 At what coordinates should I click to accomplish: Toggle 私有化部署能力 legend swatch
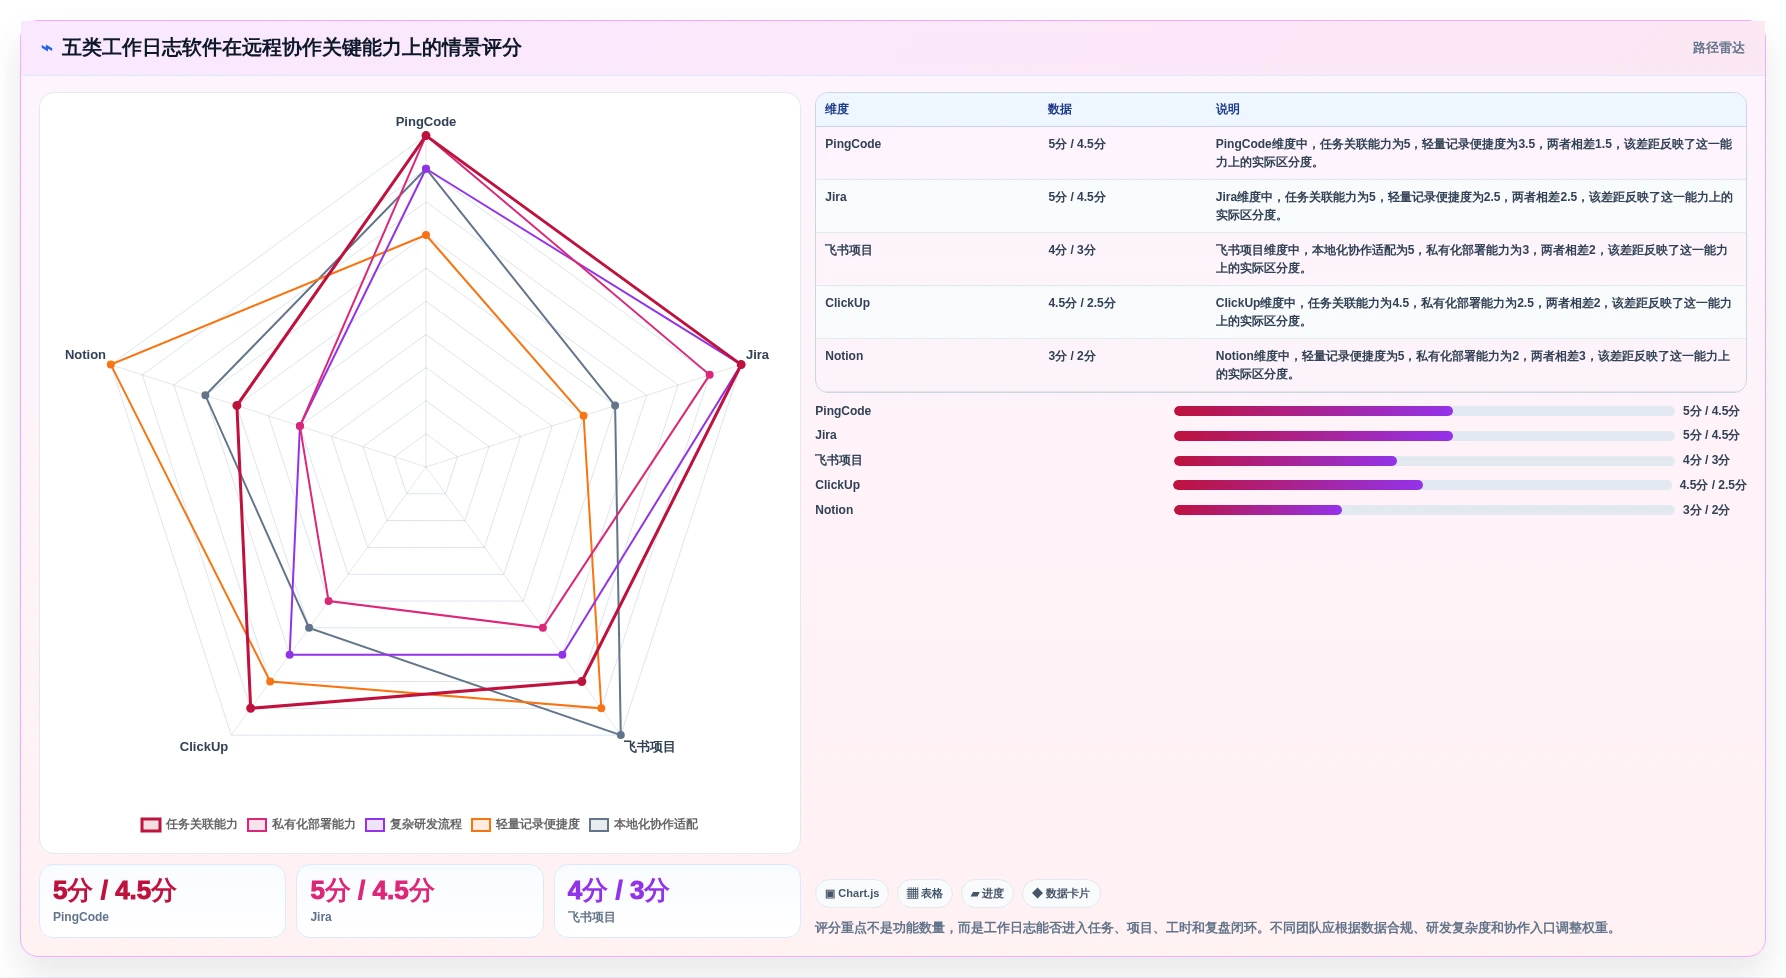tap(257, 825)
